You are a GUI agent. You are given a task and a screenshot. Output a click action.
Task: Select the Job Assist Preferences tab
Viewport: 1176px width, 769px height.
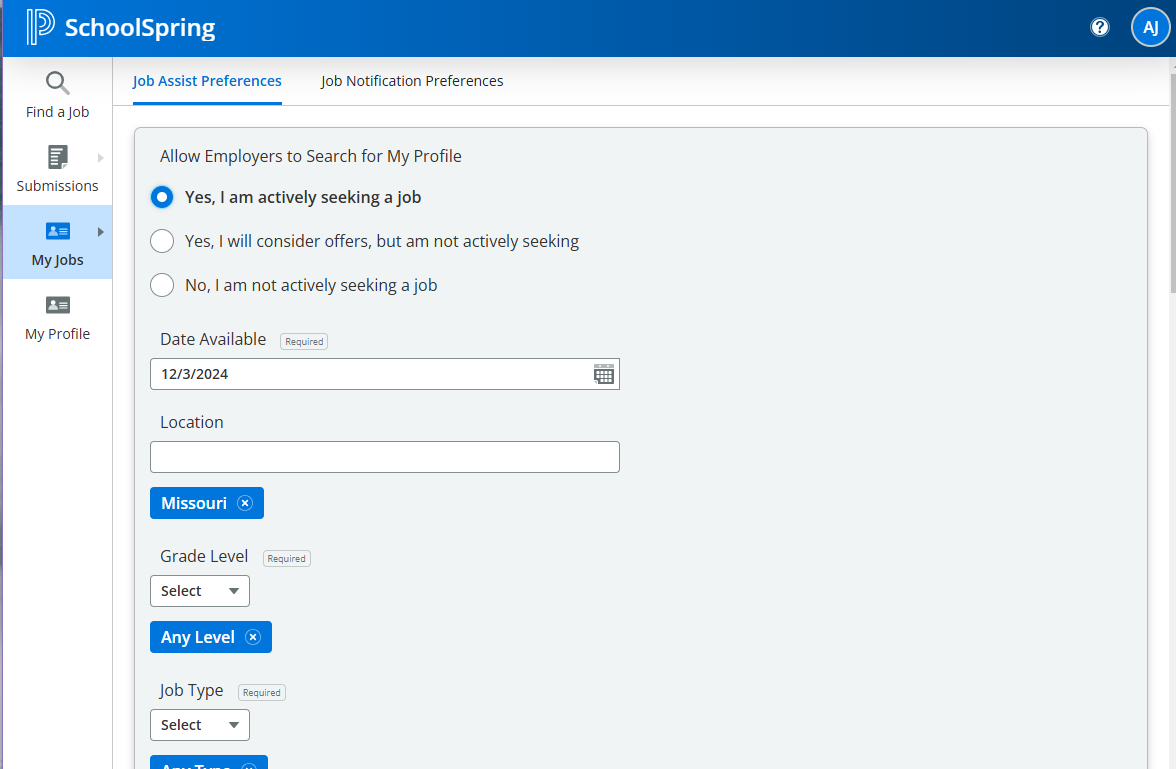click(207, 81)
